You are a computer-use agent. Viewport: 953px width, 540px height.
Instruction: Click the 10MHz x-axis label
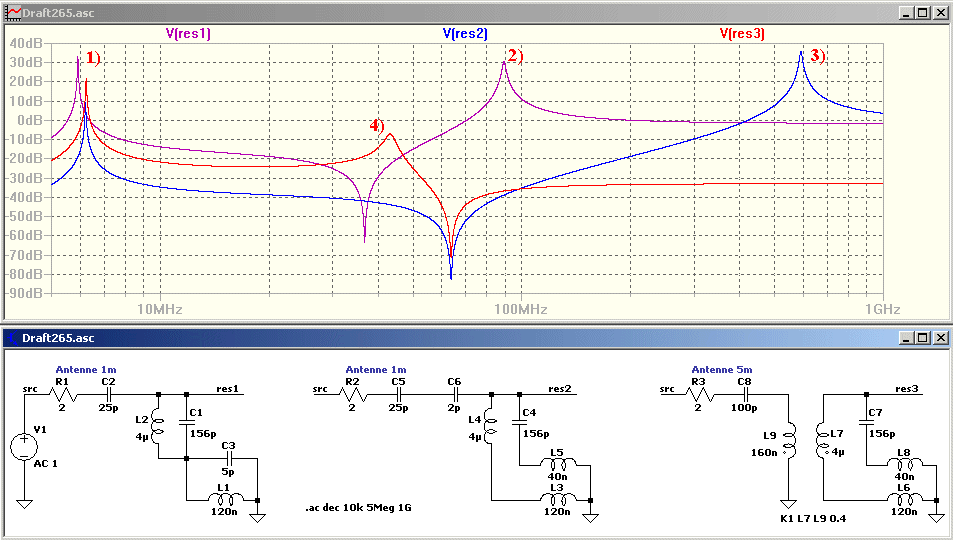point(160,309)
